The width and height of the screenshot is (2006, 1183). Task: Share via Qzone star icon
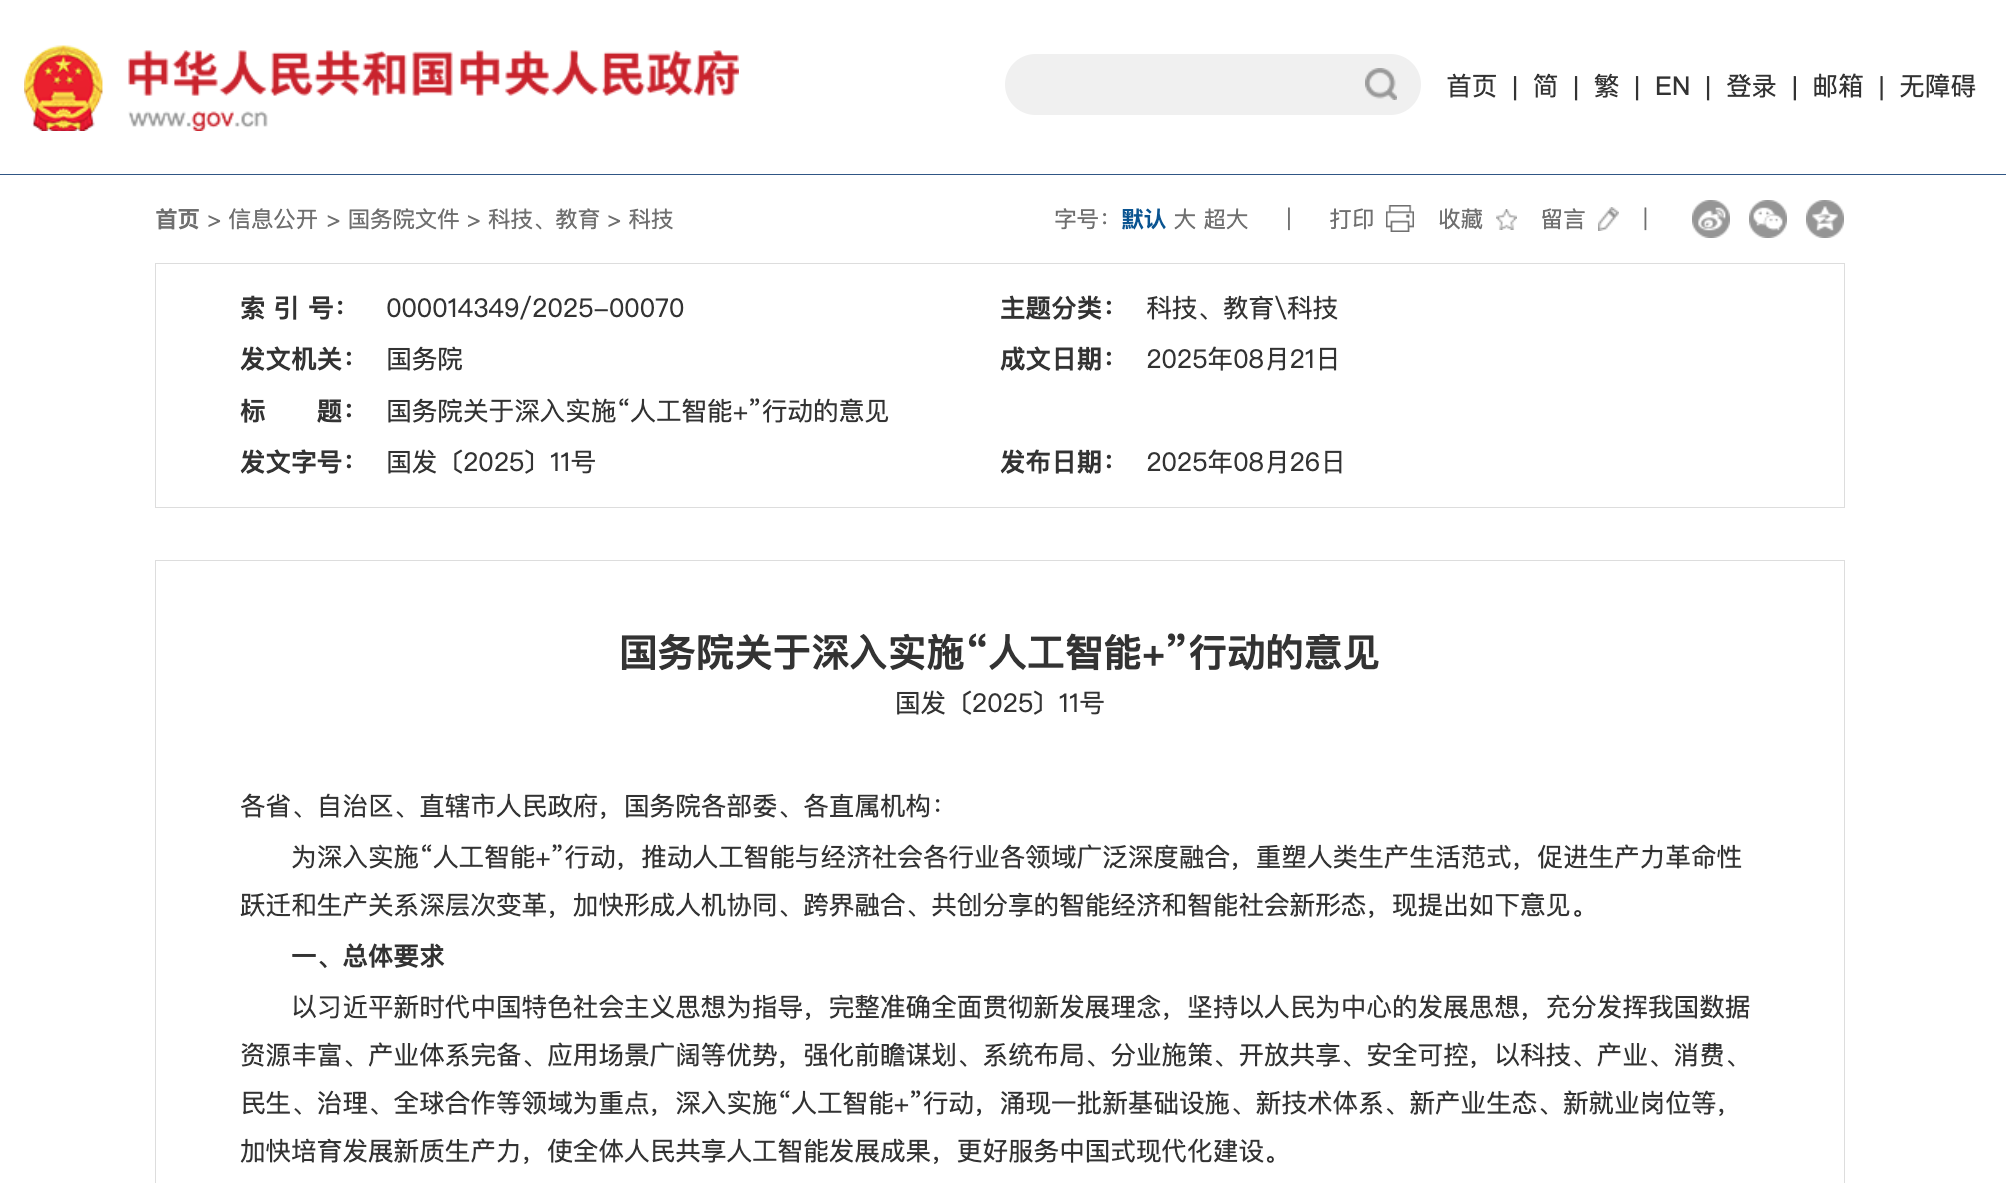click(x=1825, y=219)
